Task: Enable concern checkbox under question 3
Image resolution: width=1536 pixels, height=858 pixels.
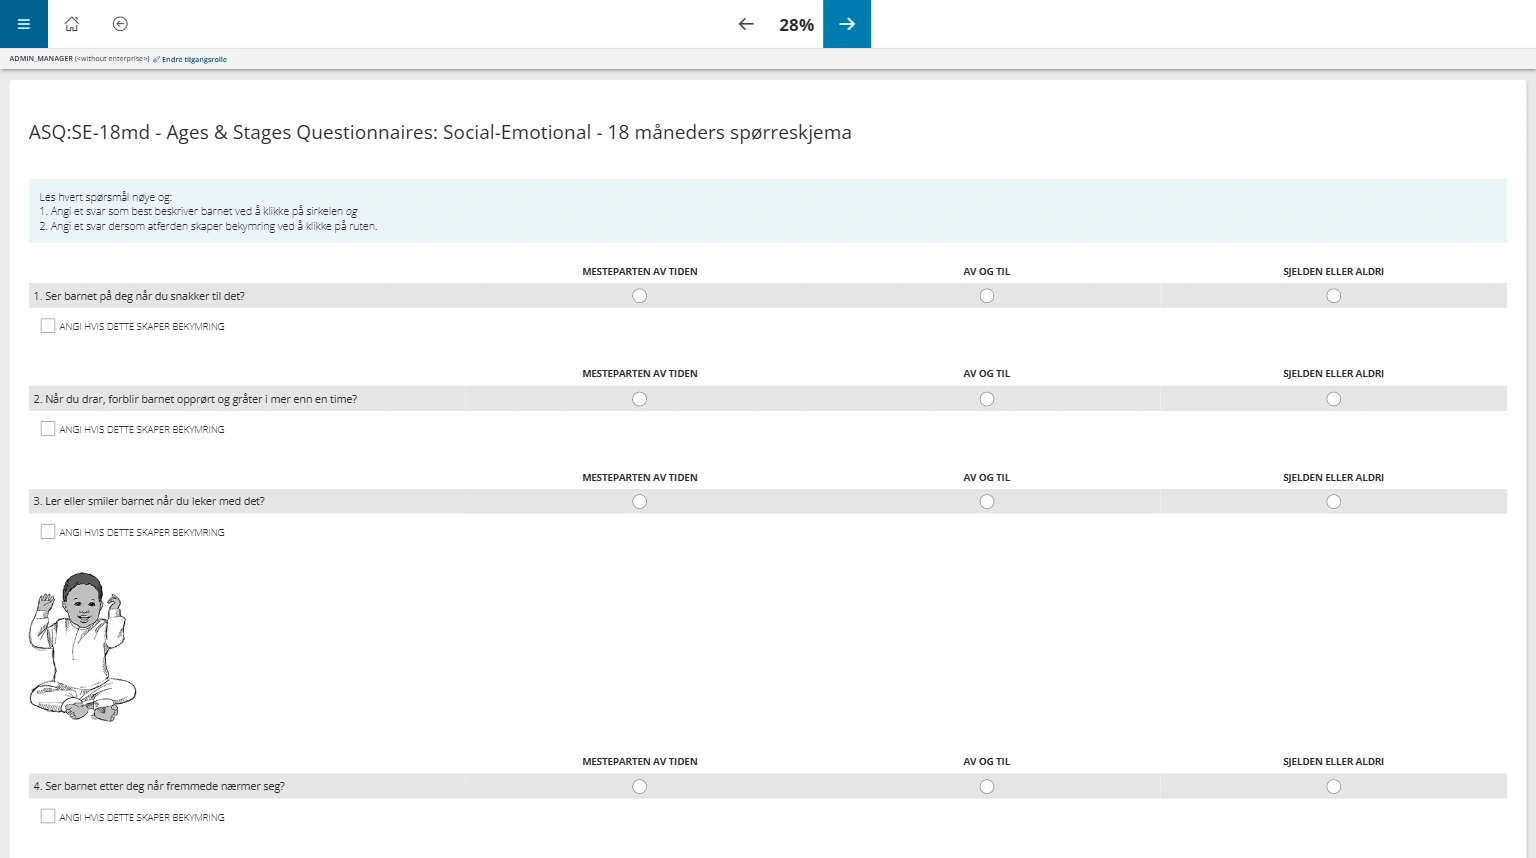Action: (x=48, y=532)
